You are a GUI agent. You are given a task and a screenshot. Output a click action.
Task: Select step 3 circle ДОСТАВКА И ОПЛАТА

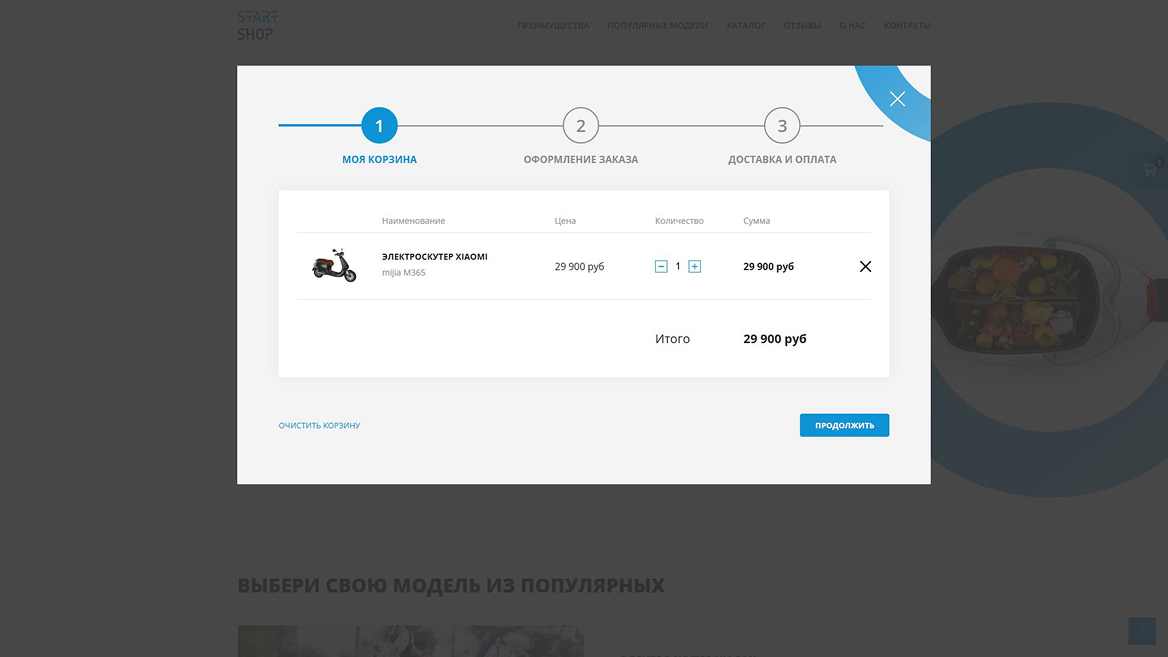pyautogui.click(x=782, y=126)
